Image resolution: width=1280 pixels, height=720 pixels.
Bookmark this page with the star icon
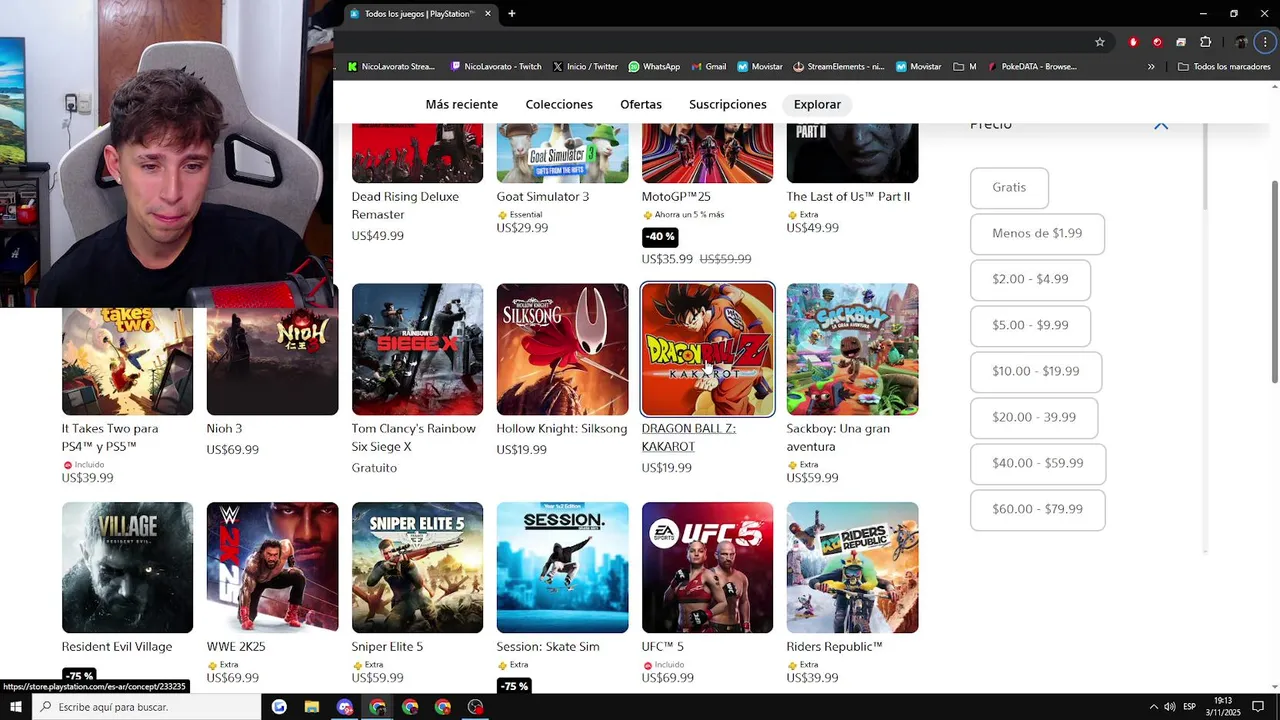1100,42
